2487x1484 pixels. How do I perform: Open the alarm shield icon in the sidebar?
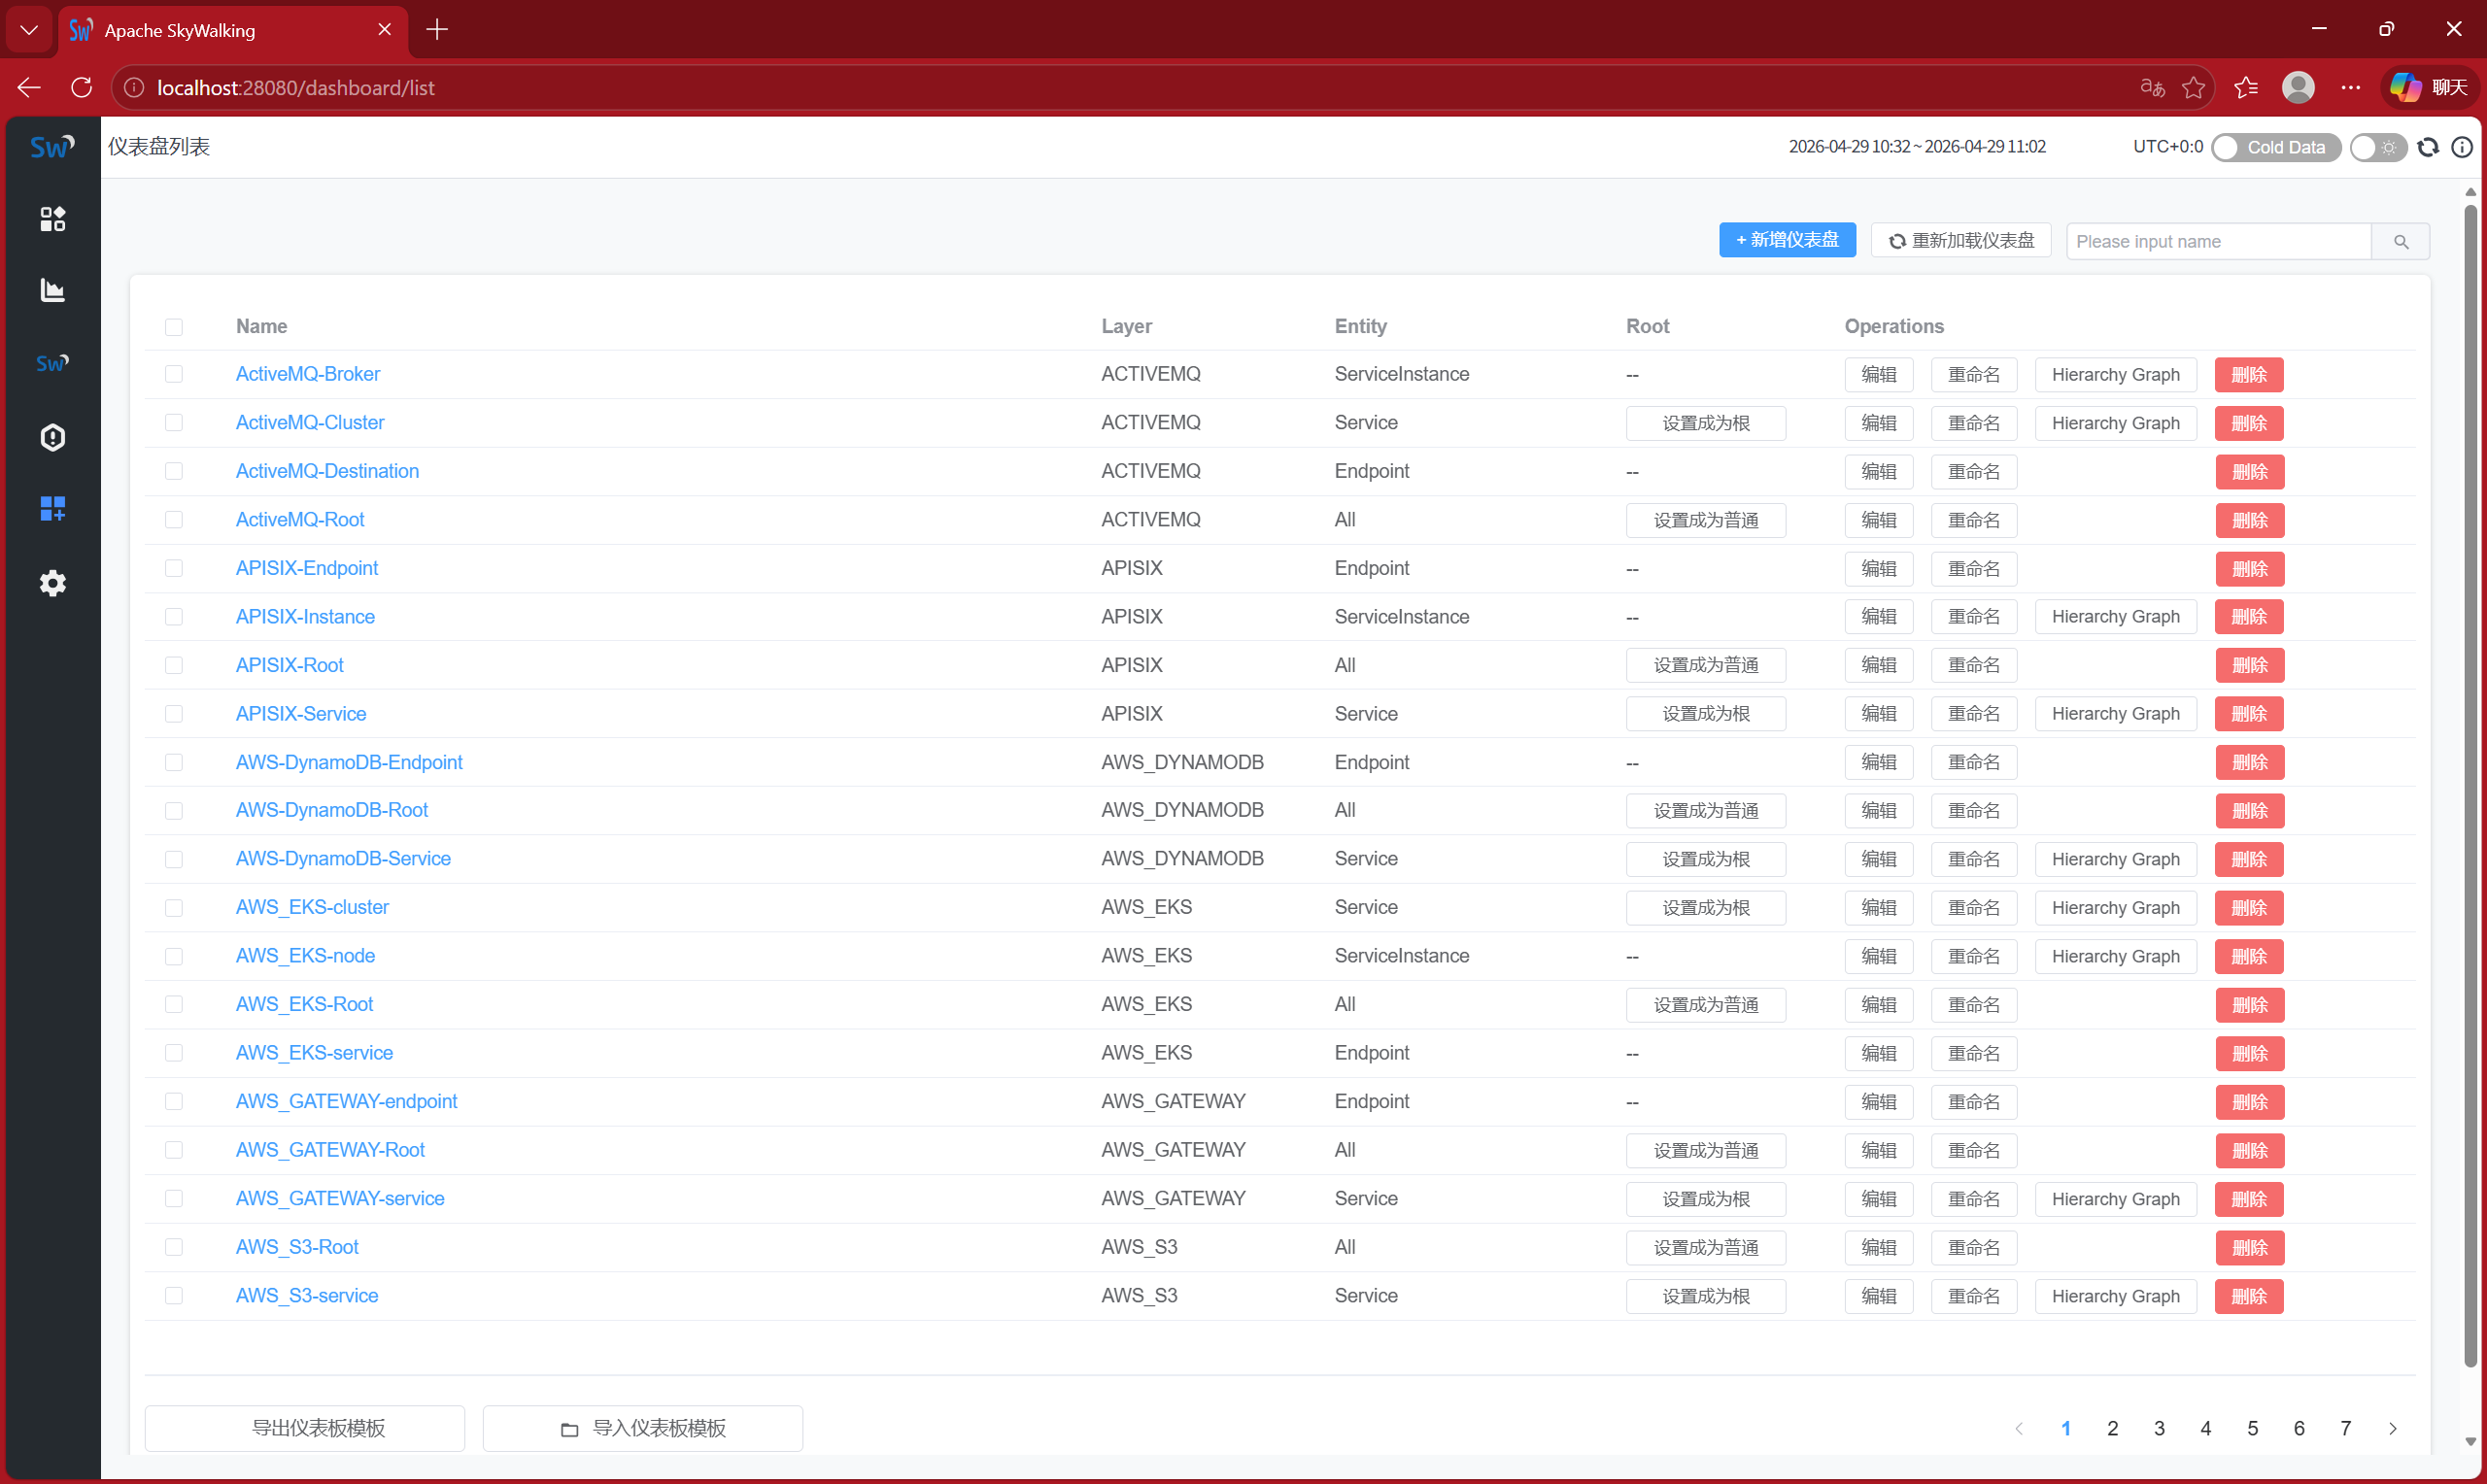click(x=52, y=437)
